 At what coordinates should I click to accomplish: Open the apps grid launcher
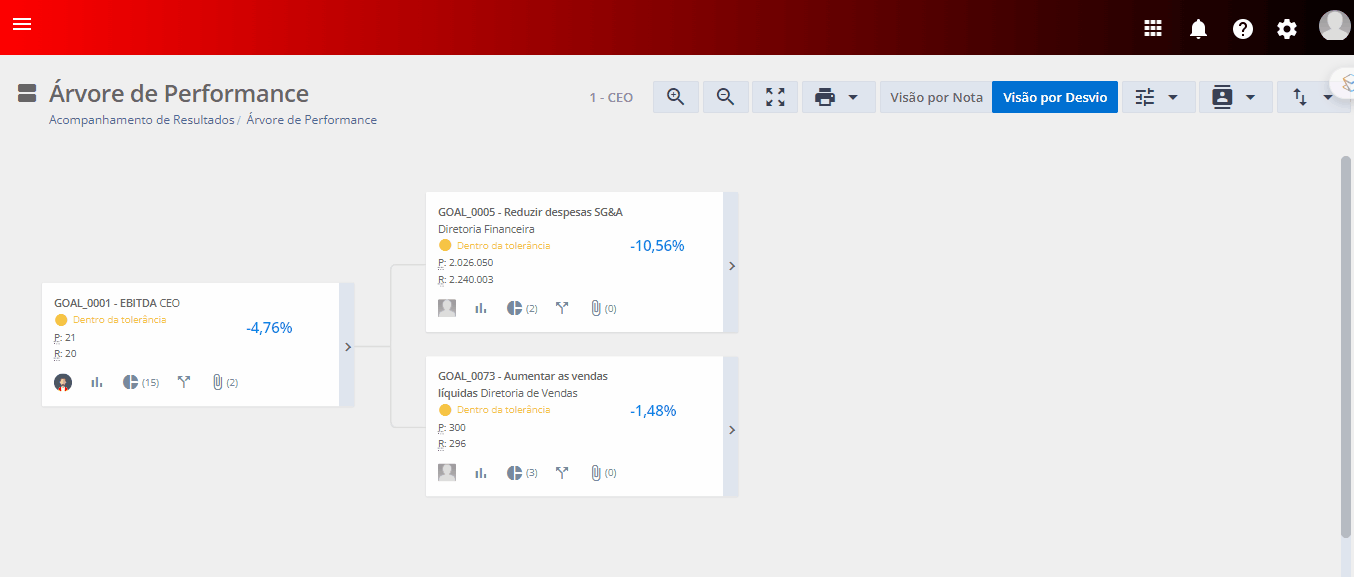[x=1153, y=29]
